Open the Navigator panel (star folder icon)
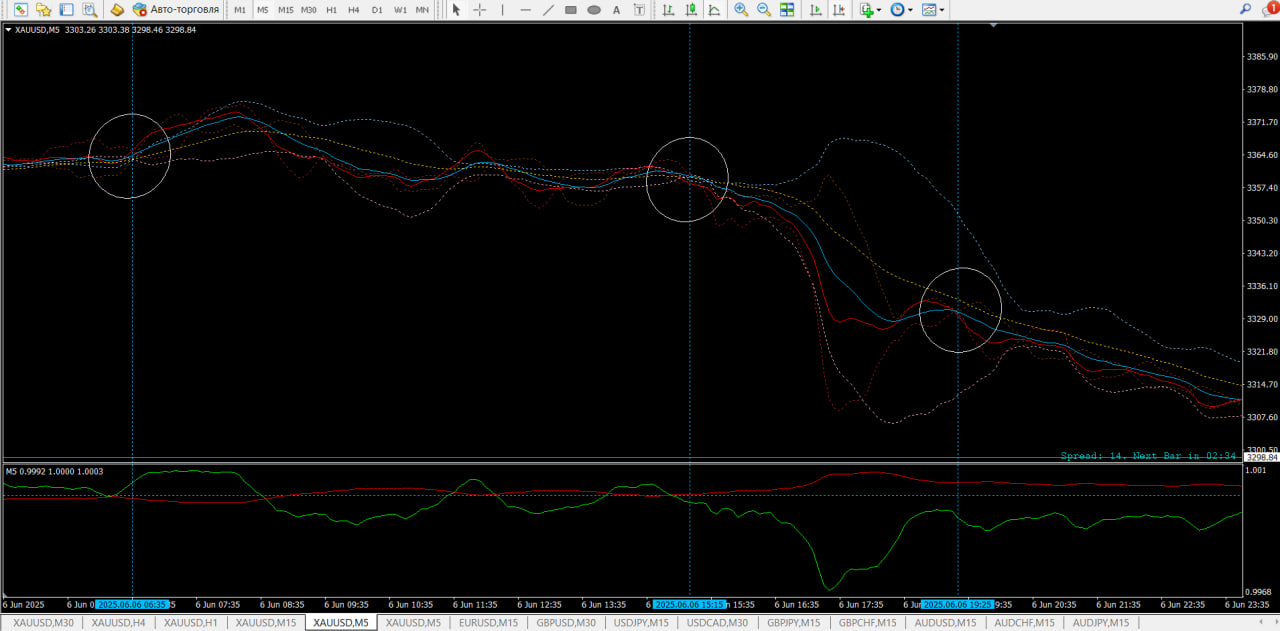This screenshot has height=631, width=1280. click(x=43, y=10)
